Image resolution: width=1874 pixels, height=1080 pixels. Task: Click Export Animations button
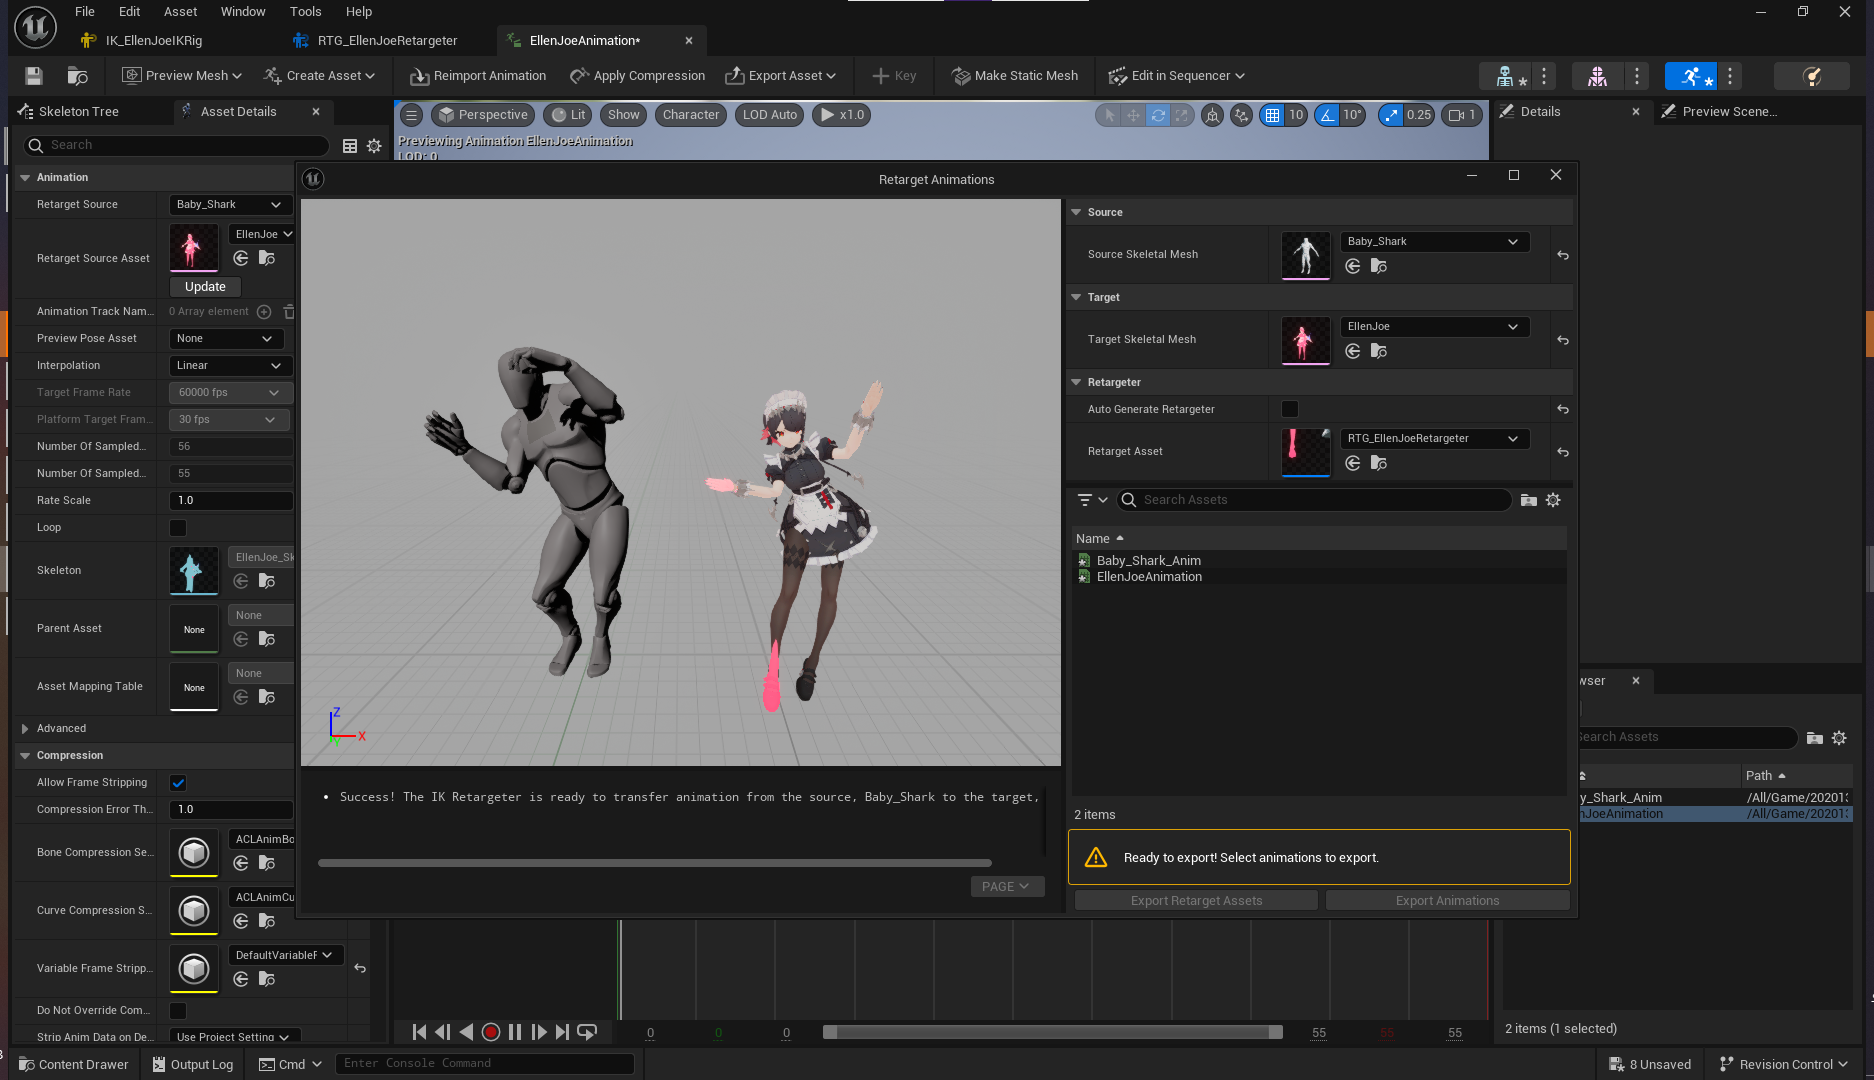click(x=1447, y=901)
